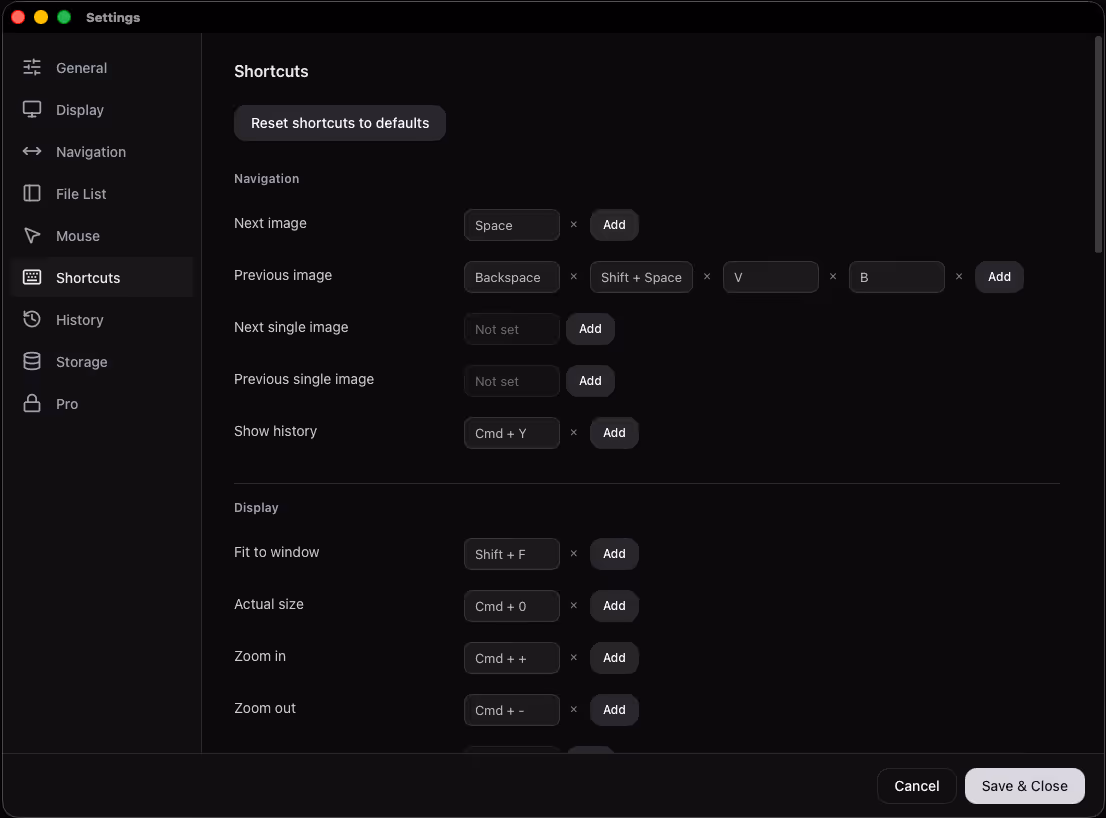The height and width of the screenshot is (818, 1106).
Task: Click Reset shortcuts to defaults
Action: (x=340, y=123)
